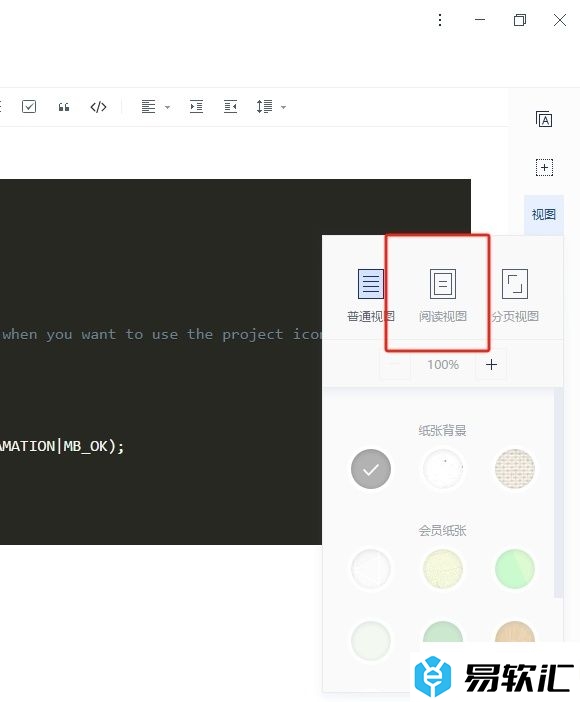The width and height of the screenshot is (580, 702).
Task: Open the text format sidebar icon
Action: coord(544,119)
